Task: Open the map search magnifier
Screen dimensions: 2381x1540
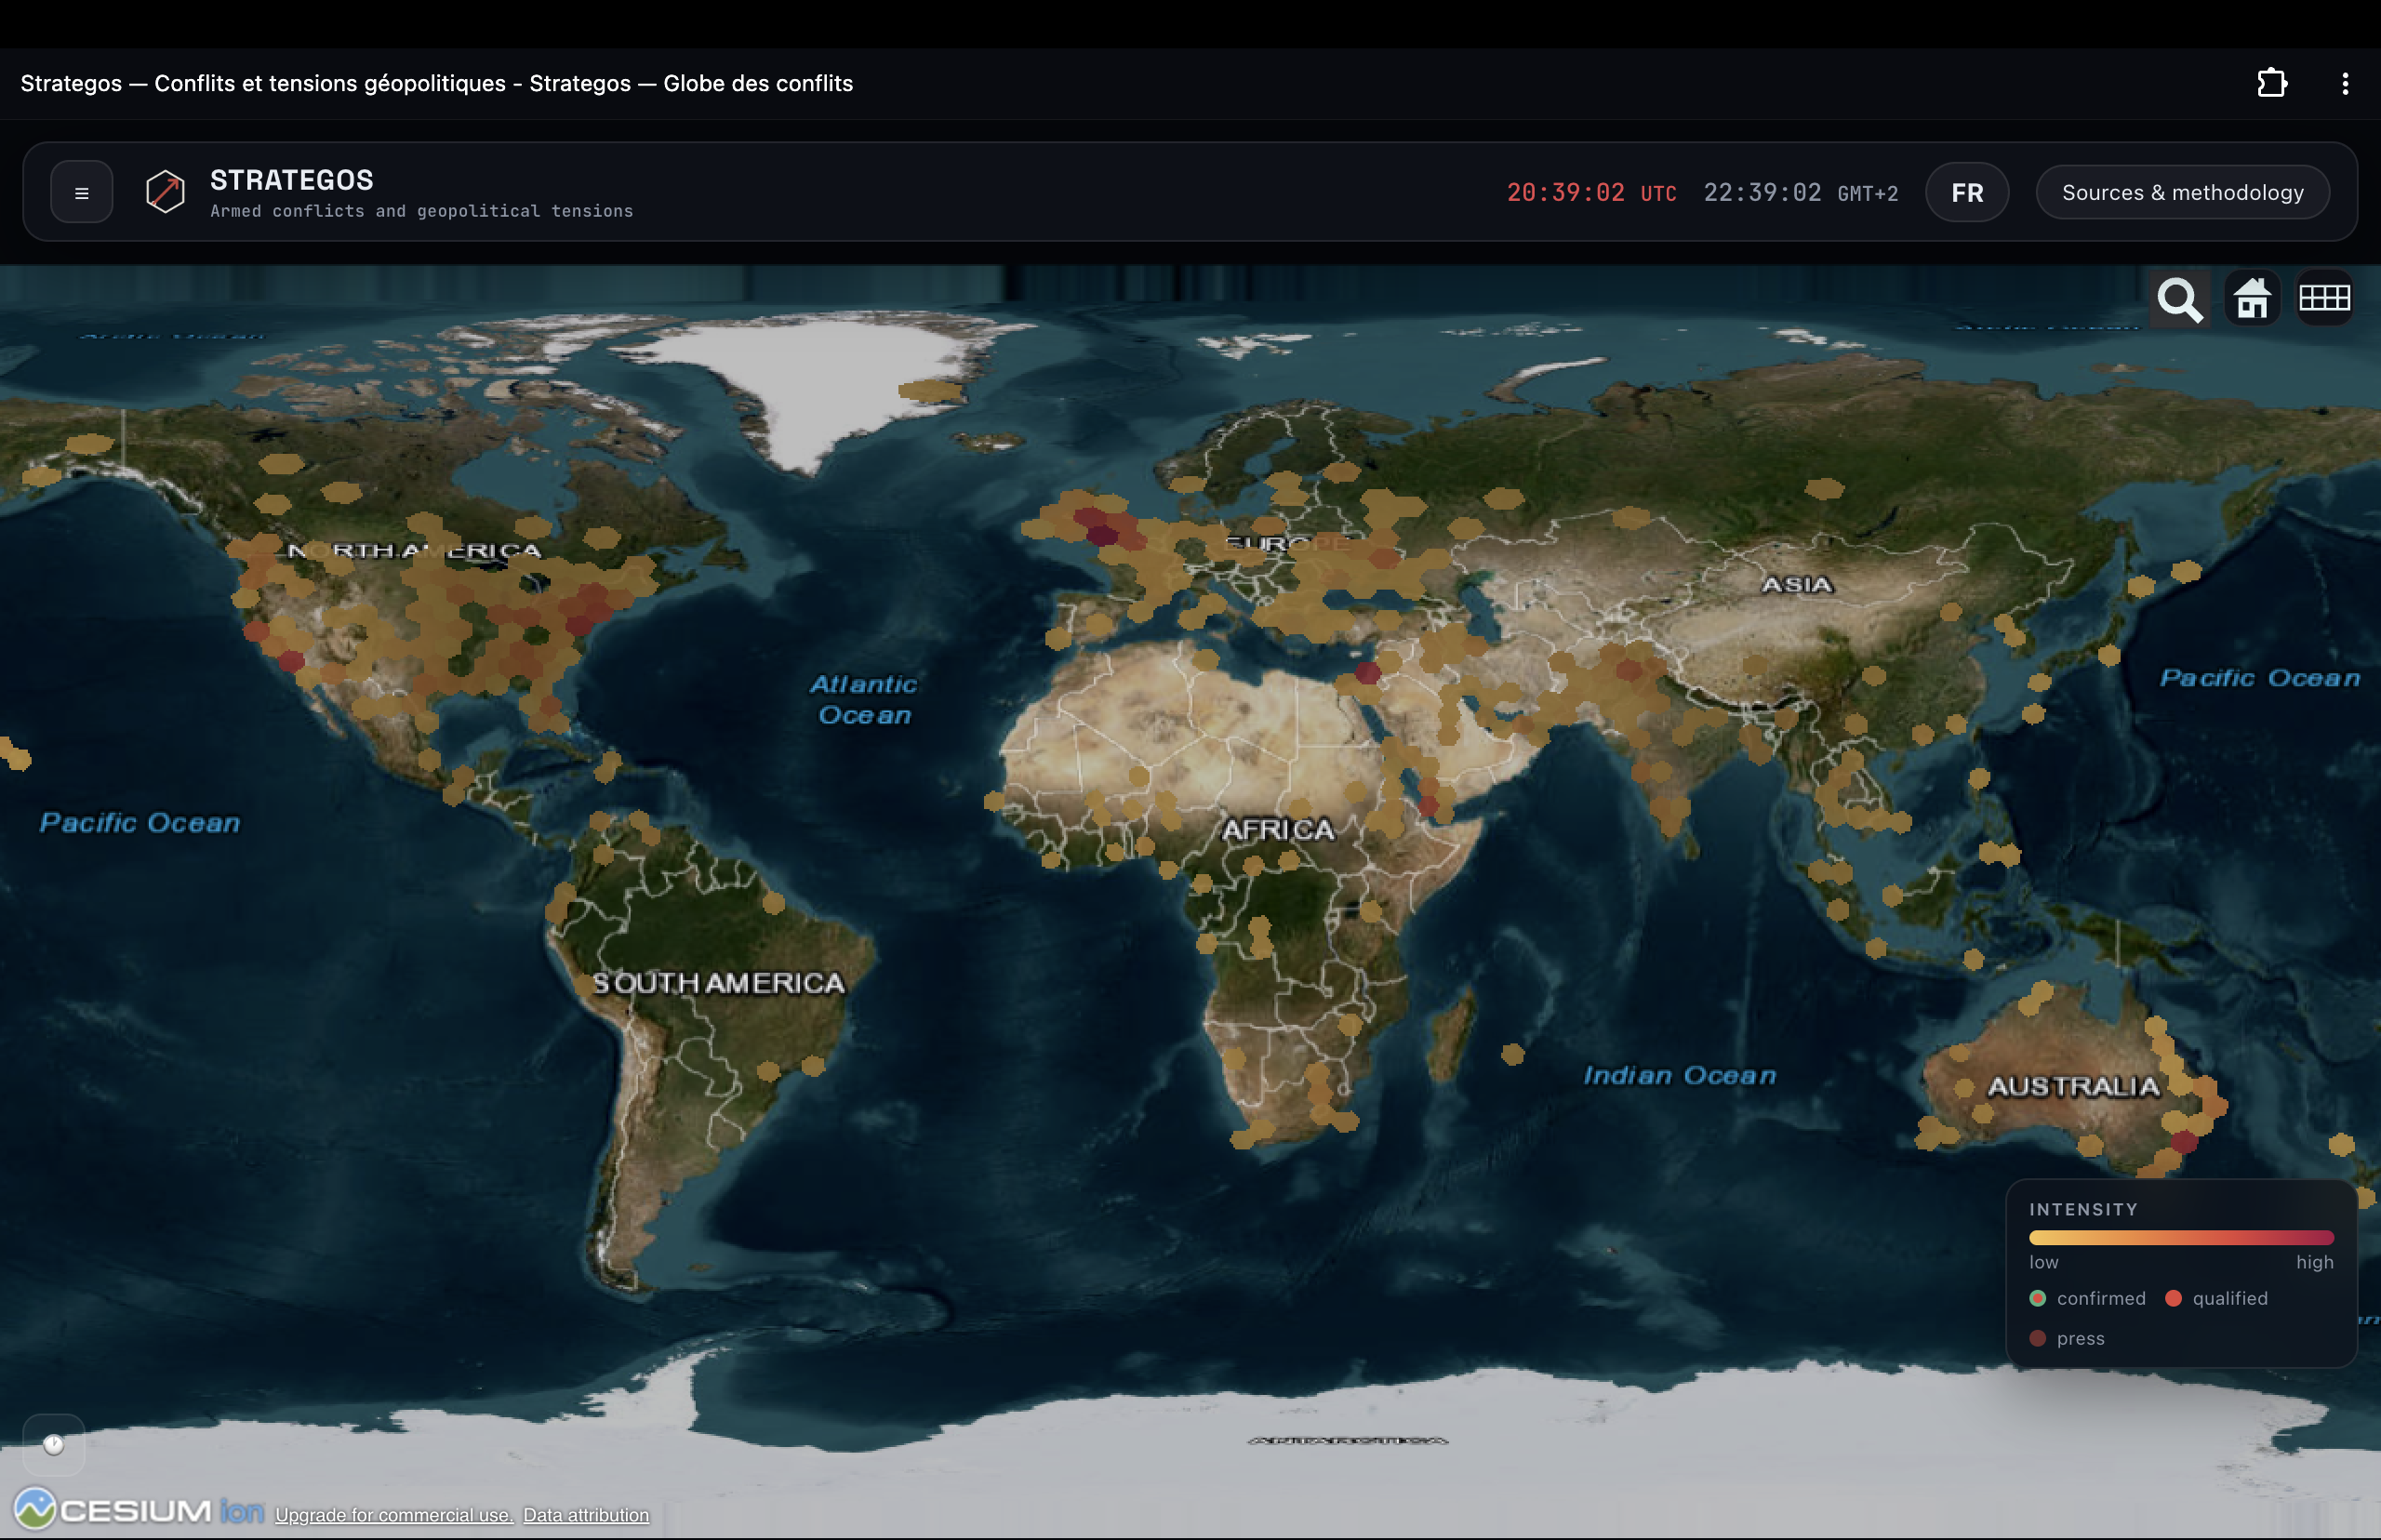Action: [2180, 299]
